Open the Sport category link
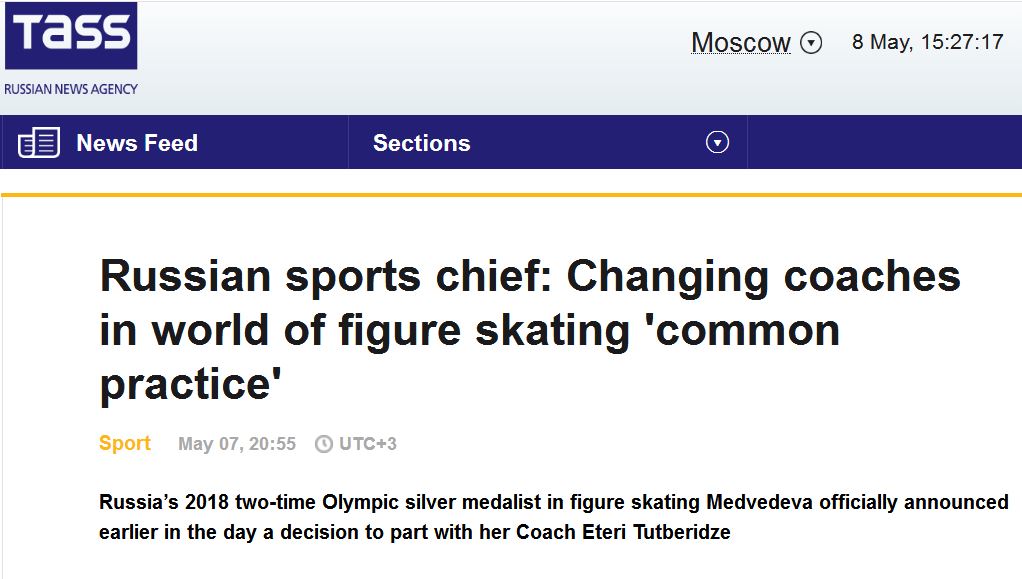 (125, 443)
